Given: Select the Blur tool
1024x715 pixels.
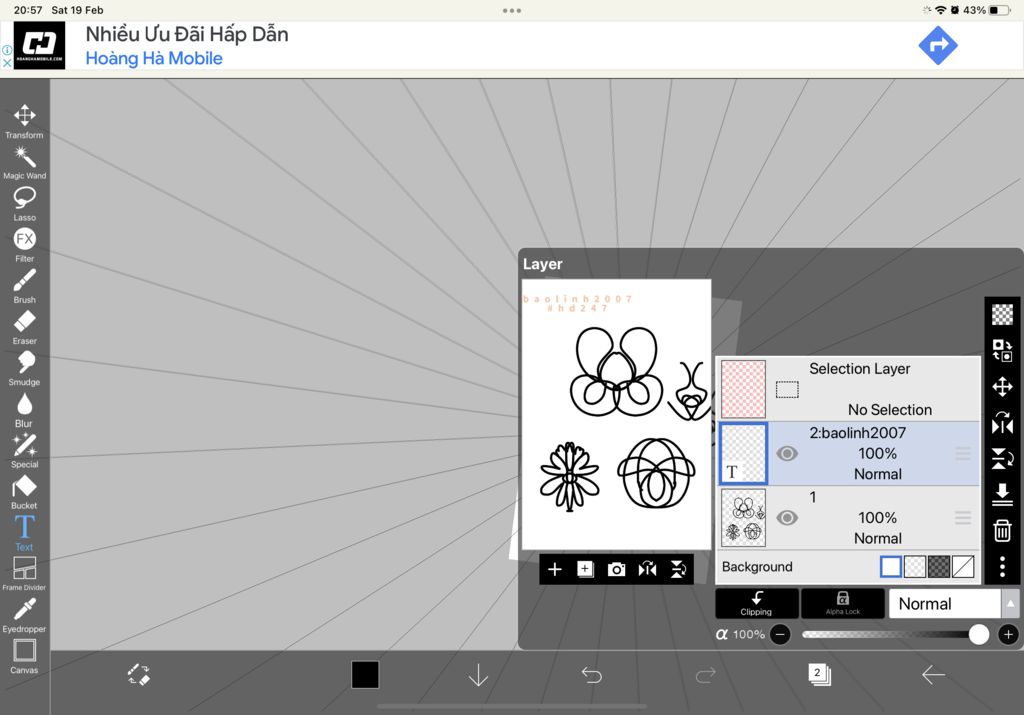Looking at the screenshot, I should point(24,409).
